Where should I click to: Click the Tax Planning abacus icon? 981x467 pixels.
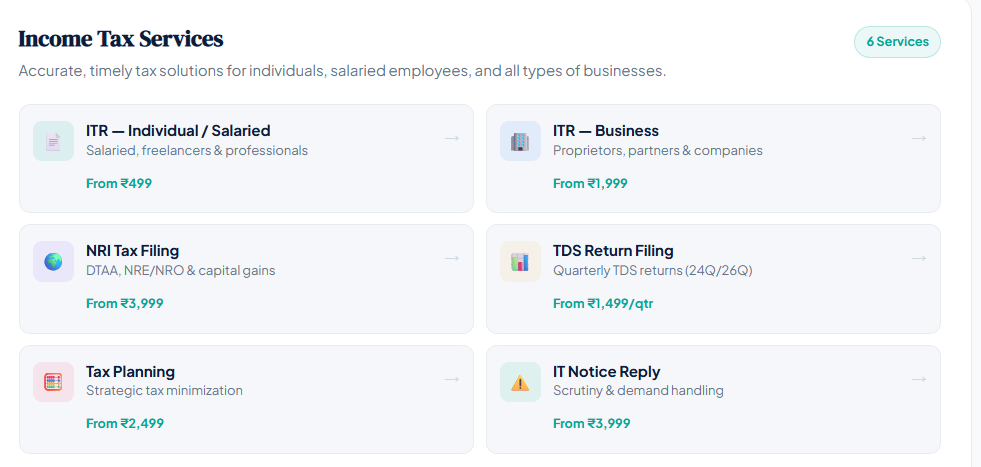click(x=53, y=382)
